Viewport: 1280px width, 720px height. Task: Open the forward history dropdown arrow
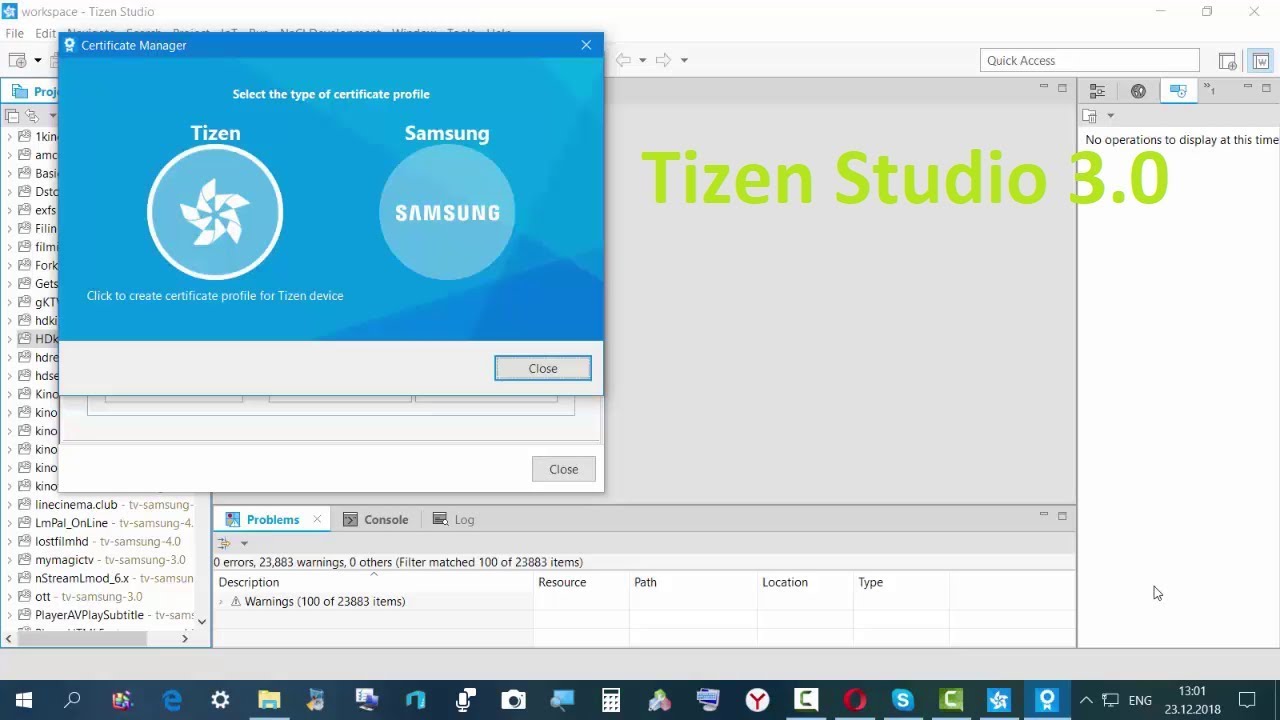(x=684, y=60)
